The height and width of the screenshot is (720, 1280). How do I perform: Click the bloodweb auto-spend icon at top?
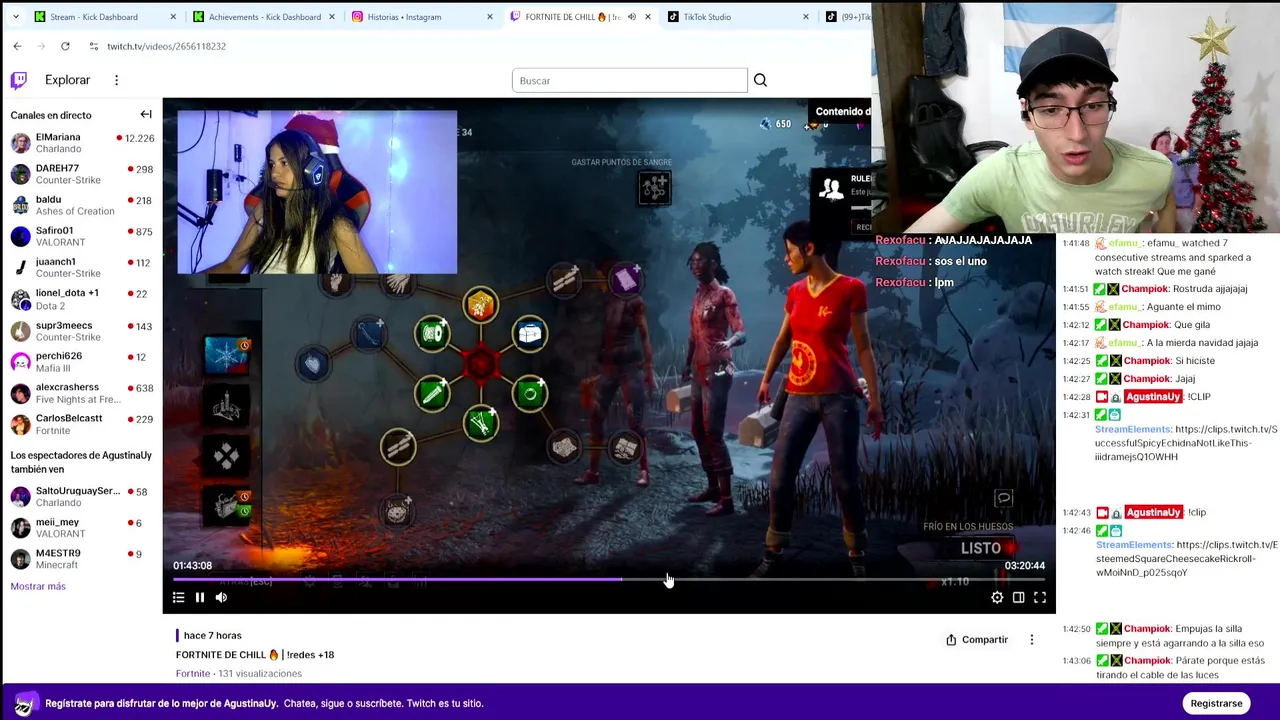point(655,188)
